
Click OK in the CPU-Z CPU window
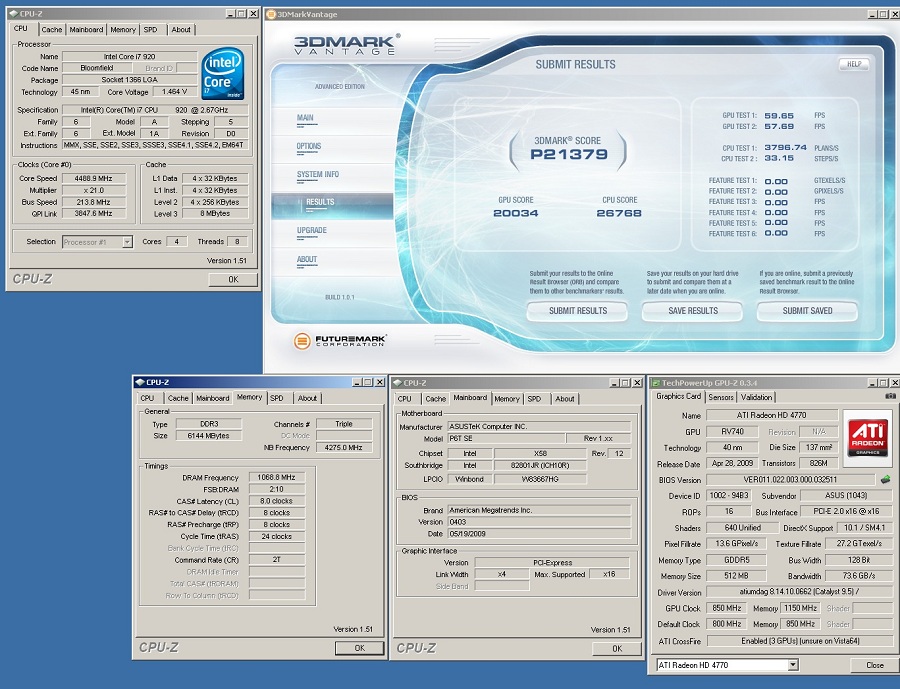click(233, 280)
